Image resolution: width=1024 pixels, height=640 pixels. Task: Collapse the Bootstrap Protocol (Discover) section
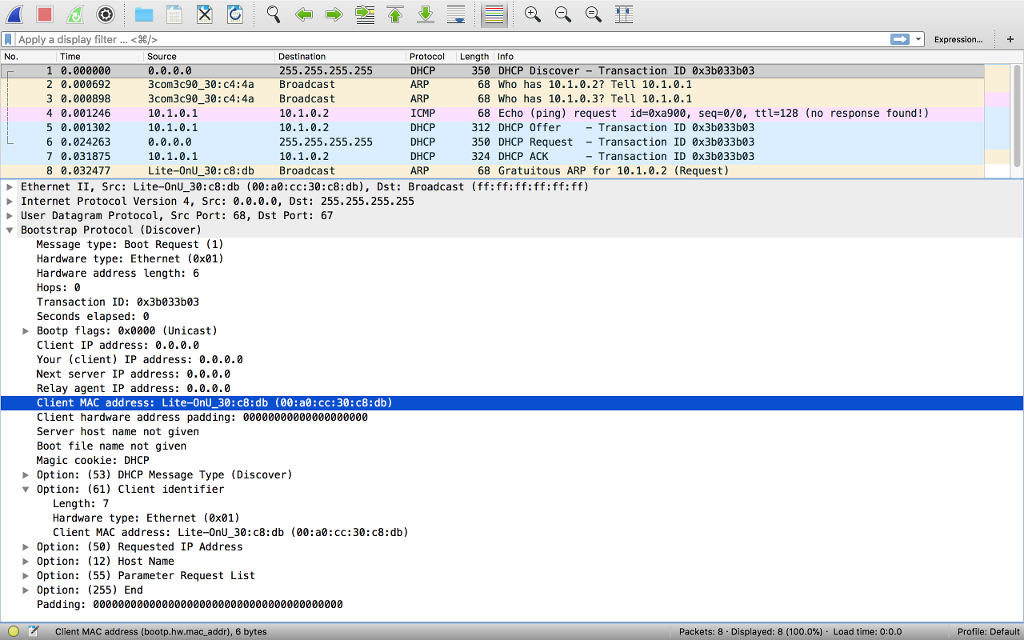10,229
